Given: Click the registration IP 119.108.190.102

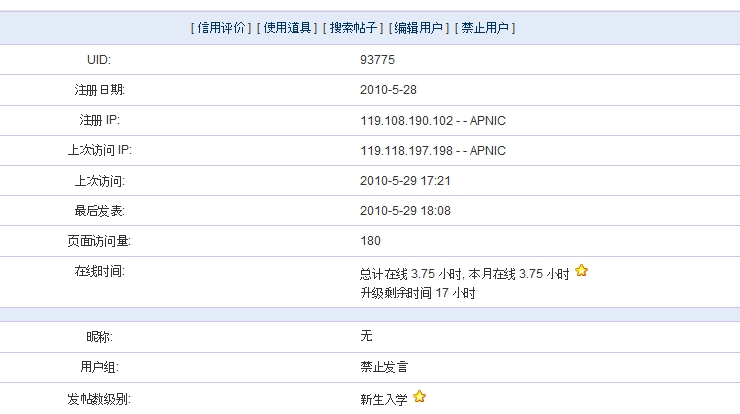Looking at the screenshot, I should 406,121.
